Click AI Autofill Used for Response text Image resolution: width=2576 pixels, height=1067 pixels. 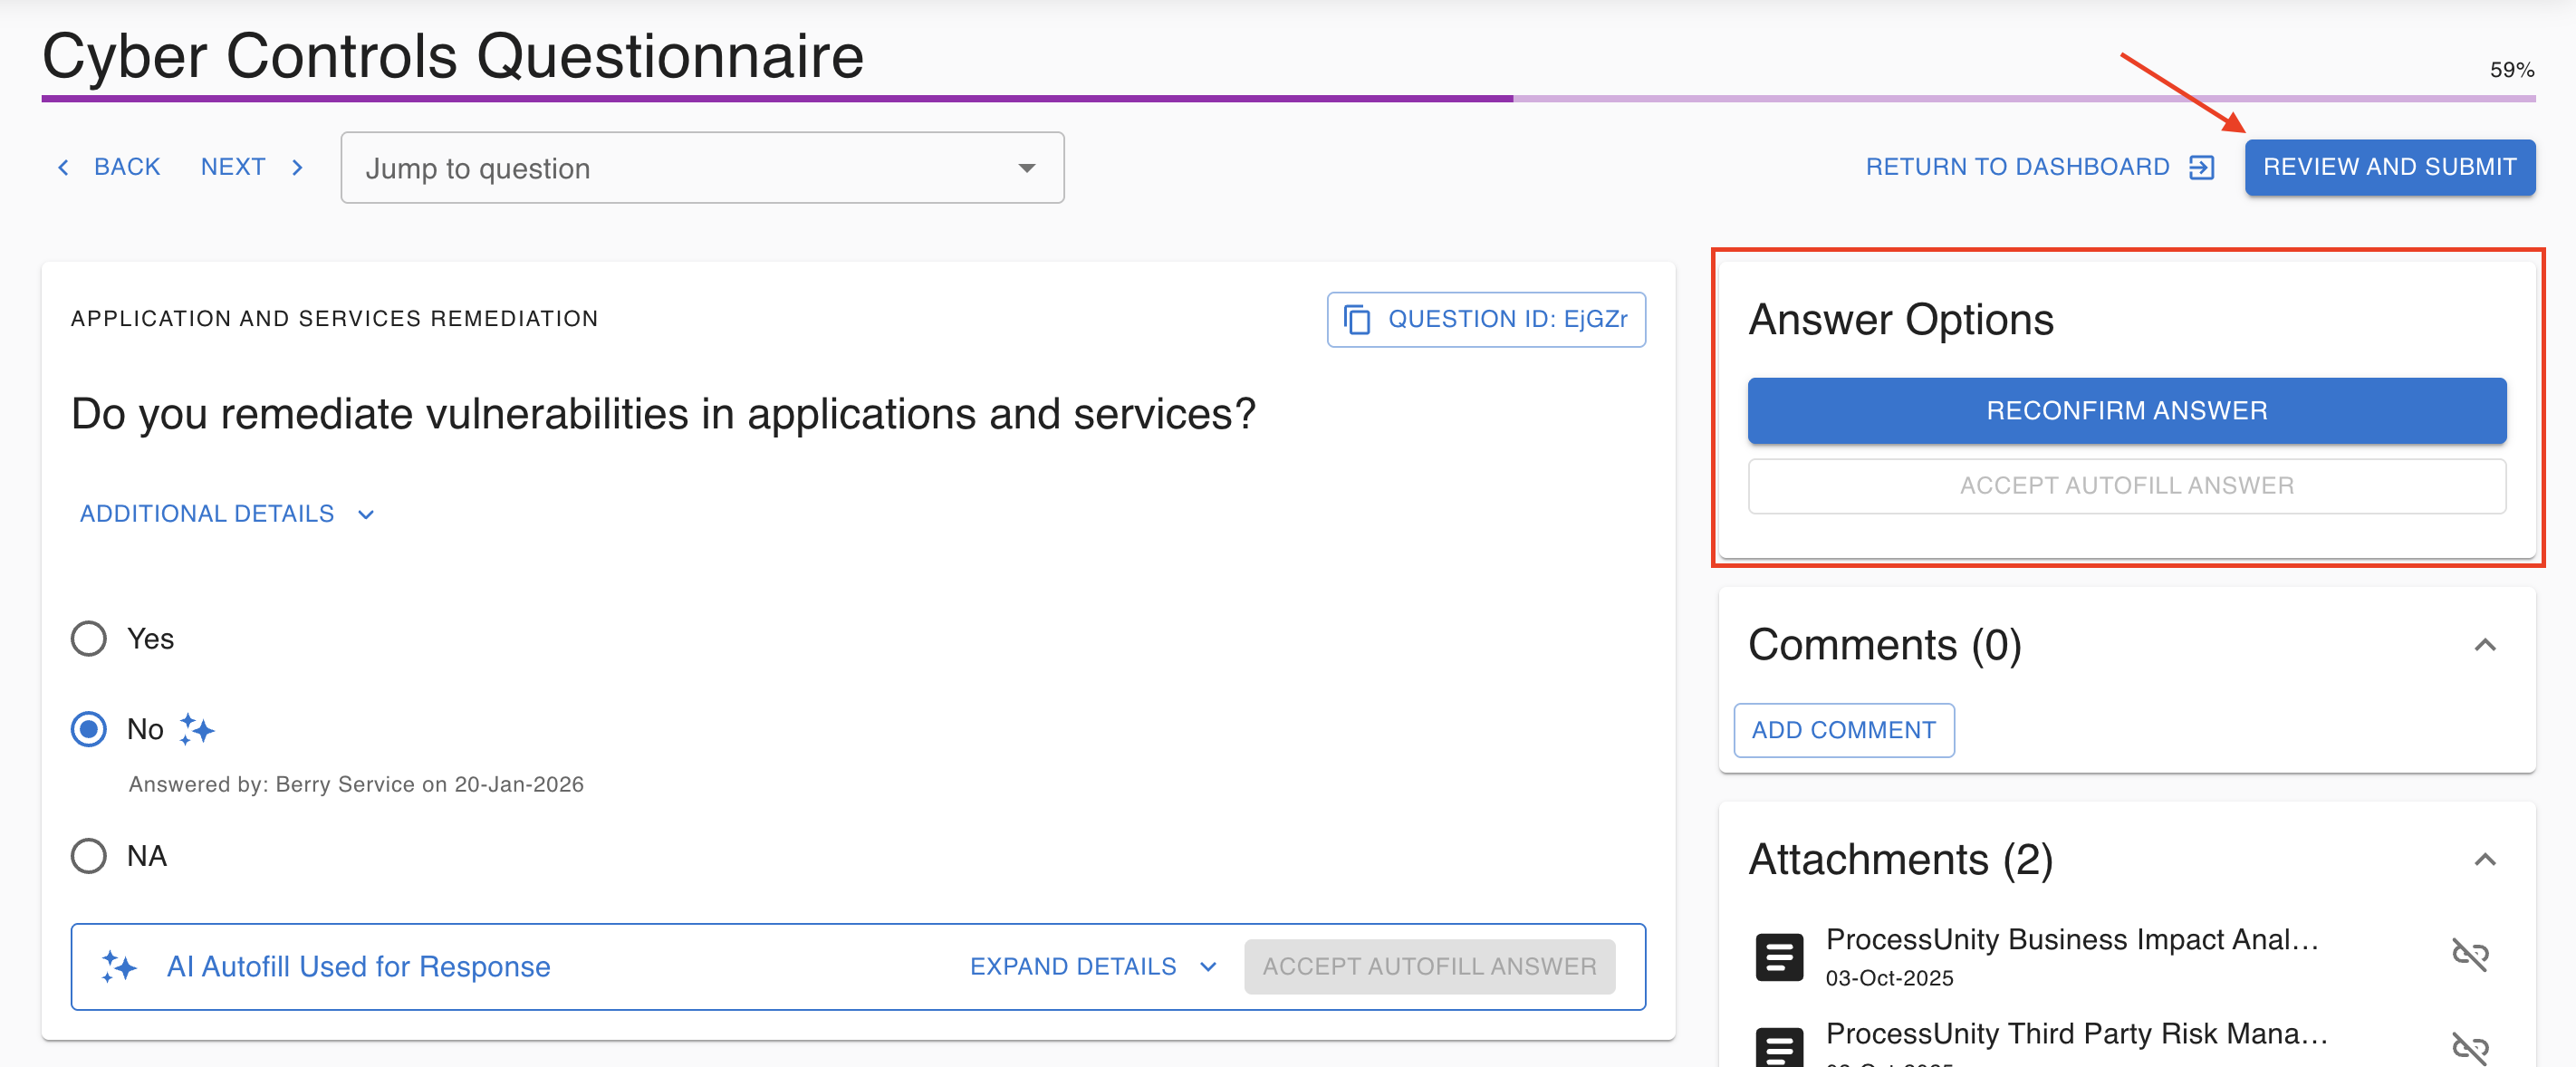tap(358, 966)
